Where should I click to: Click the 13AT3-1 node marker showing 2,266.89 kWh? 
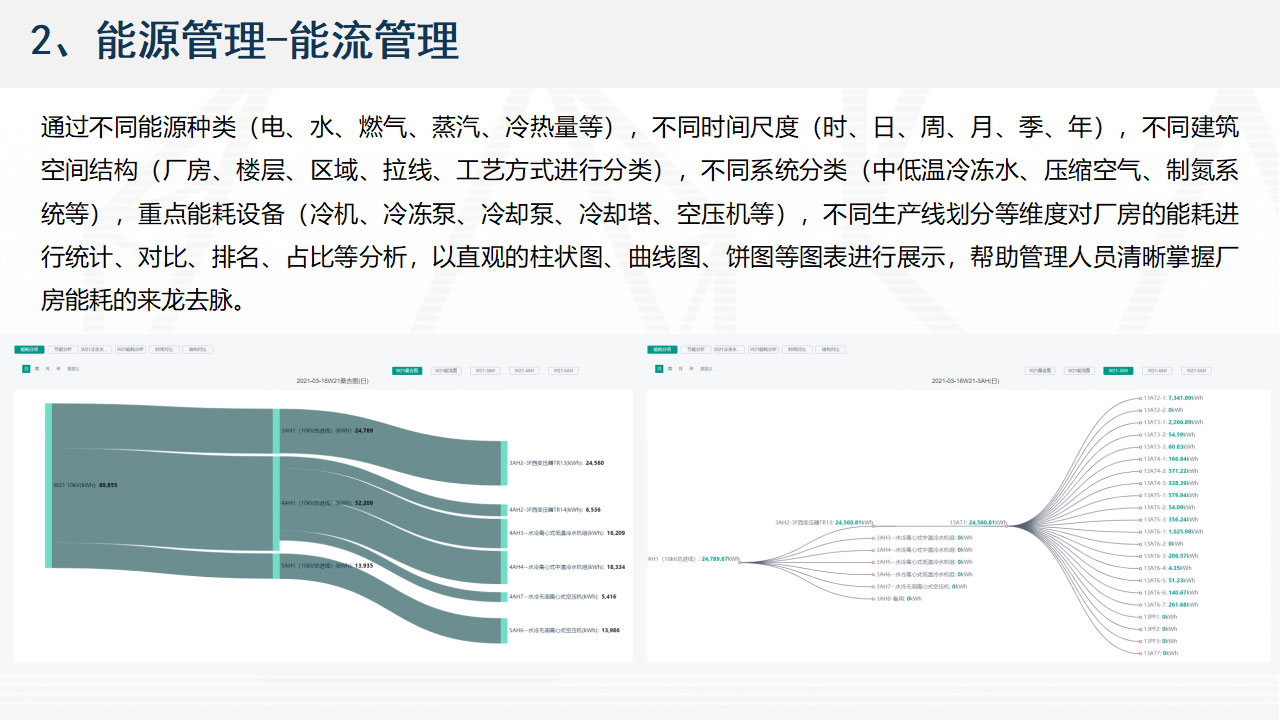click(1141, 422)
